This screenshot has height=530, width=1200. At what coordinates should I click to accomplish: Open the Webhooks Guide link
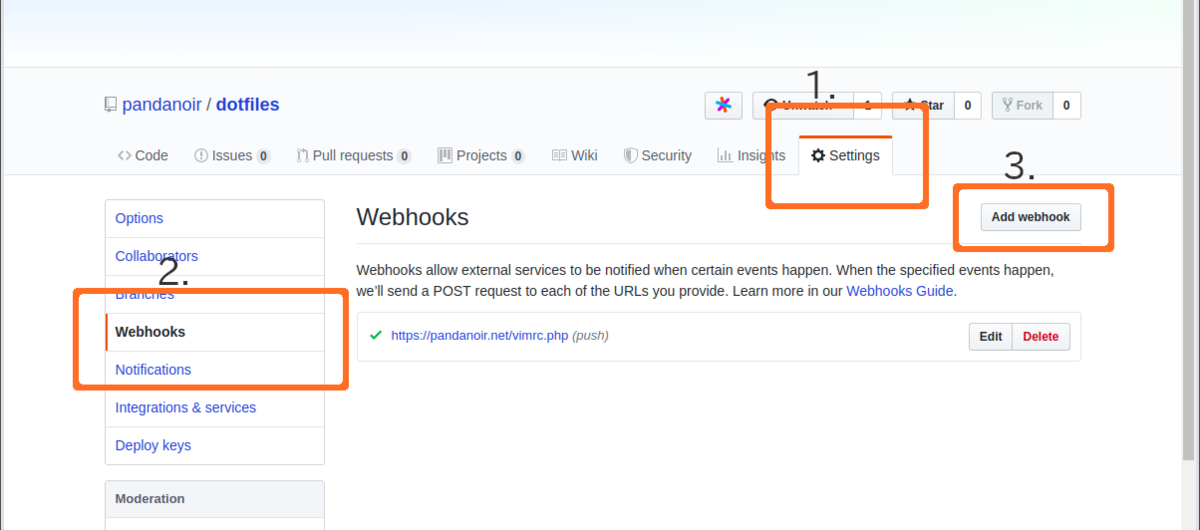pos(900,291)
